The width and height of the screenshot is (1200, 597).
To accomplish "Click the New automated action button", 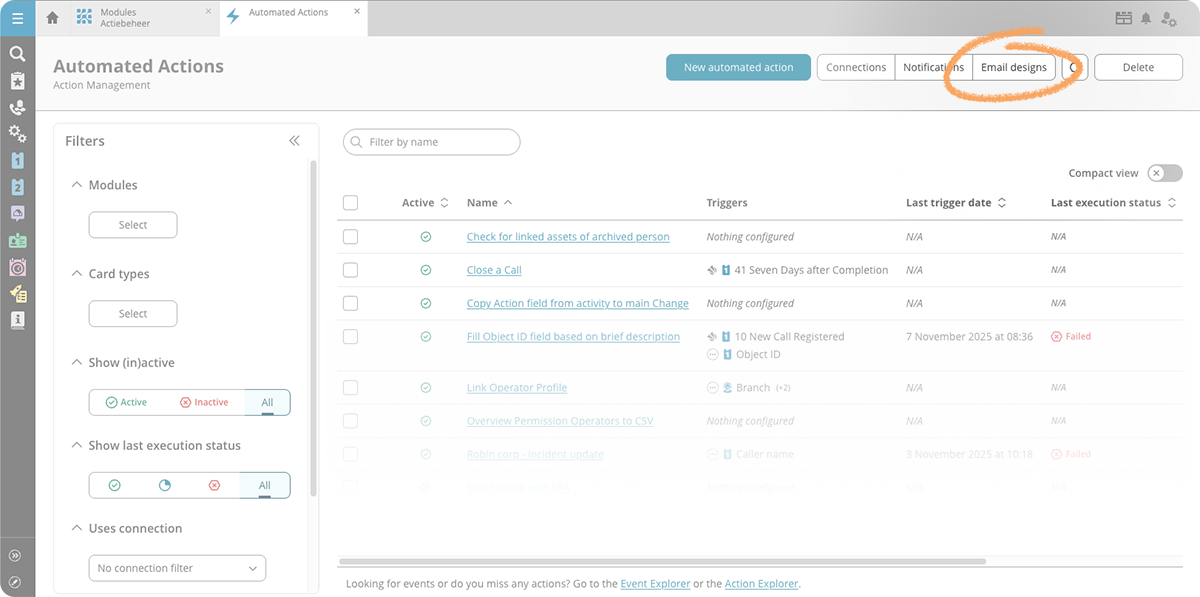I will (x=738, y=67).
